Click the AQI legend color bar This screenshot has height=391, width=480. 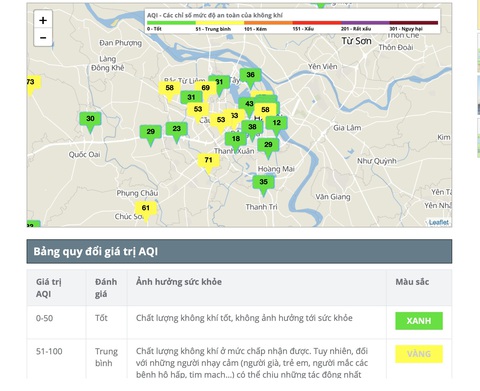click(x=292, y=23)
